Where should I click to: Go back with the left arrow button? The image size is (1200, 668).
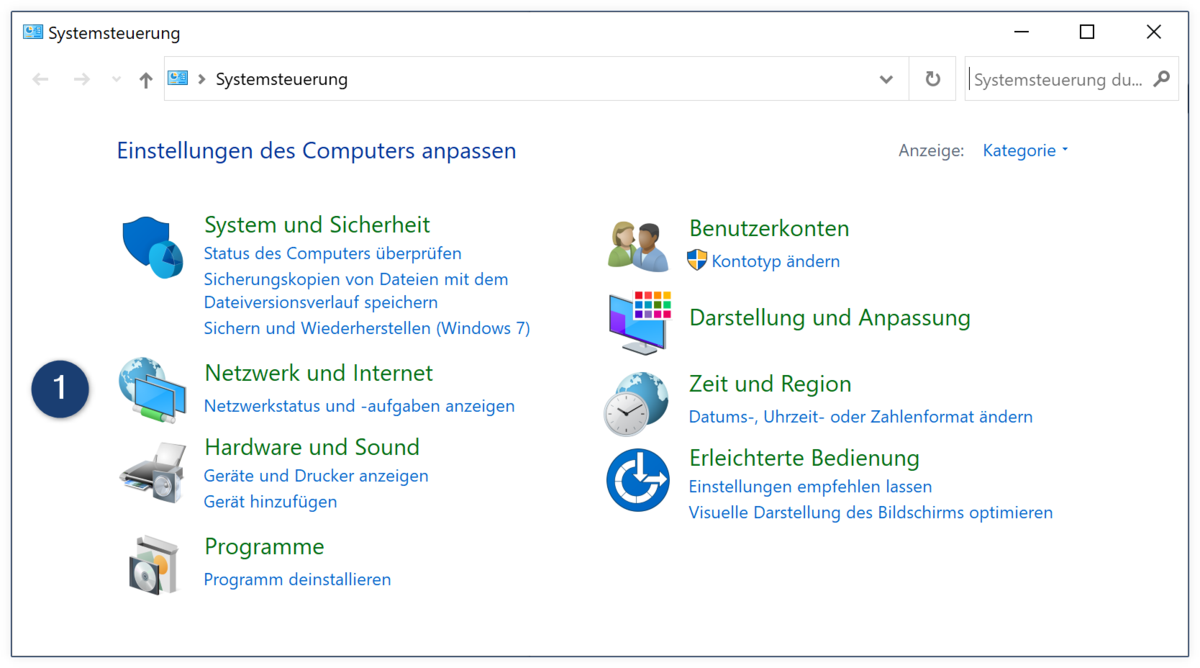click(x=40, y=79)
